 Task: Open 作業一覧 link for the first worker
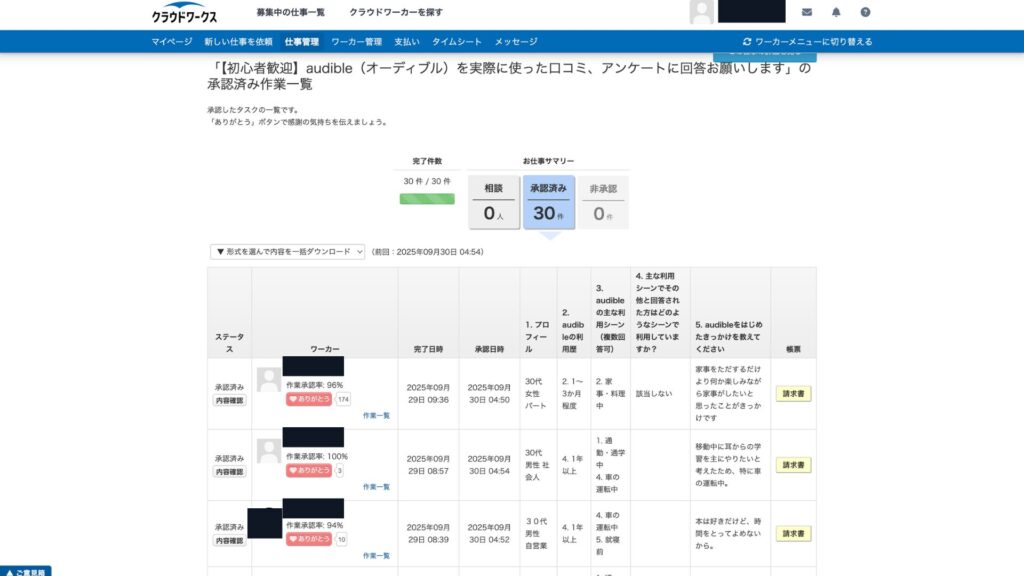(376, 415)
